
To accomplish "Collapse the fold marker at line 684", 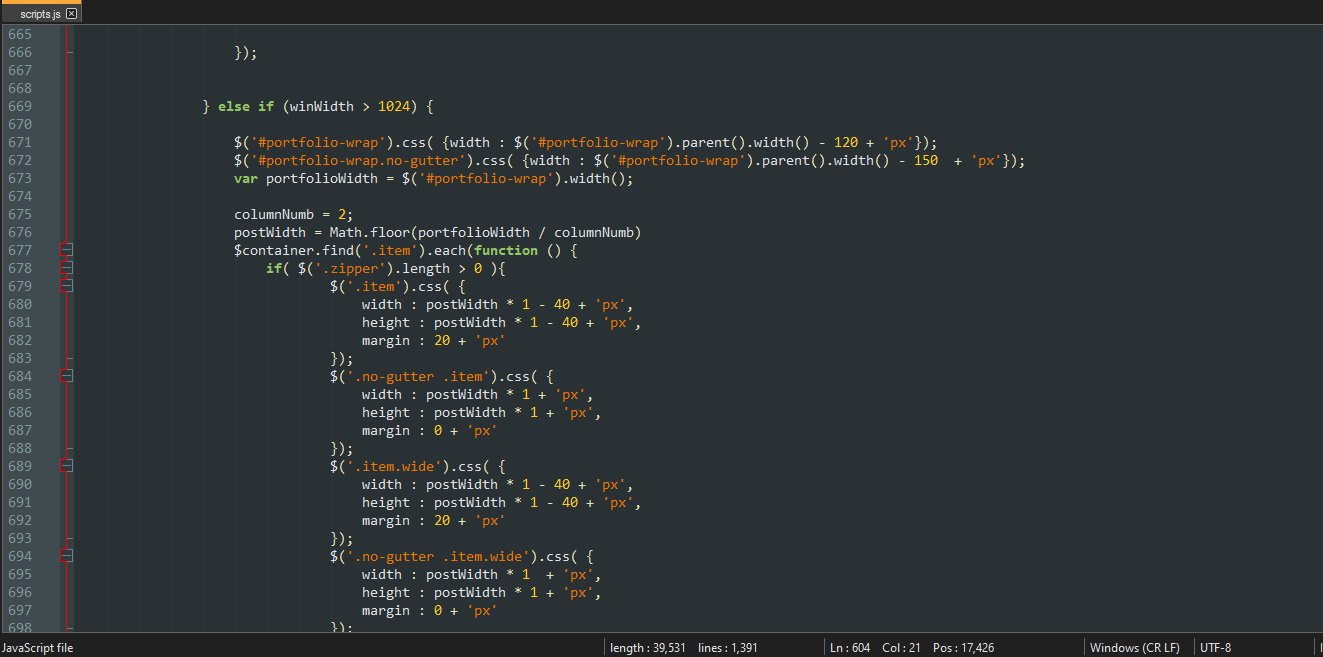I will 67,376.
